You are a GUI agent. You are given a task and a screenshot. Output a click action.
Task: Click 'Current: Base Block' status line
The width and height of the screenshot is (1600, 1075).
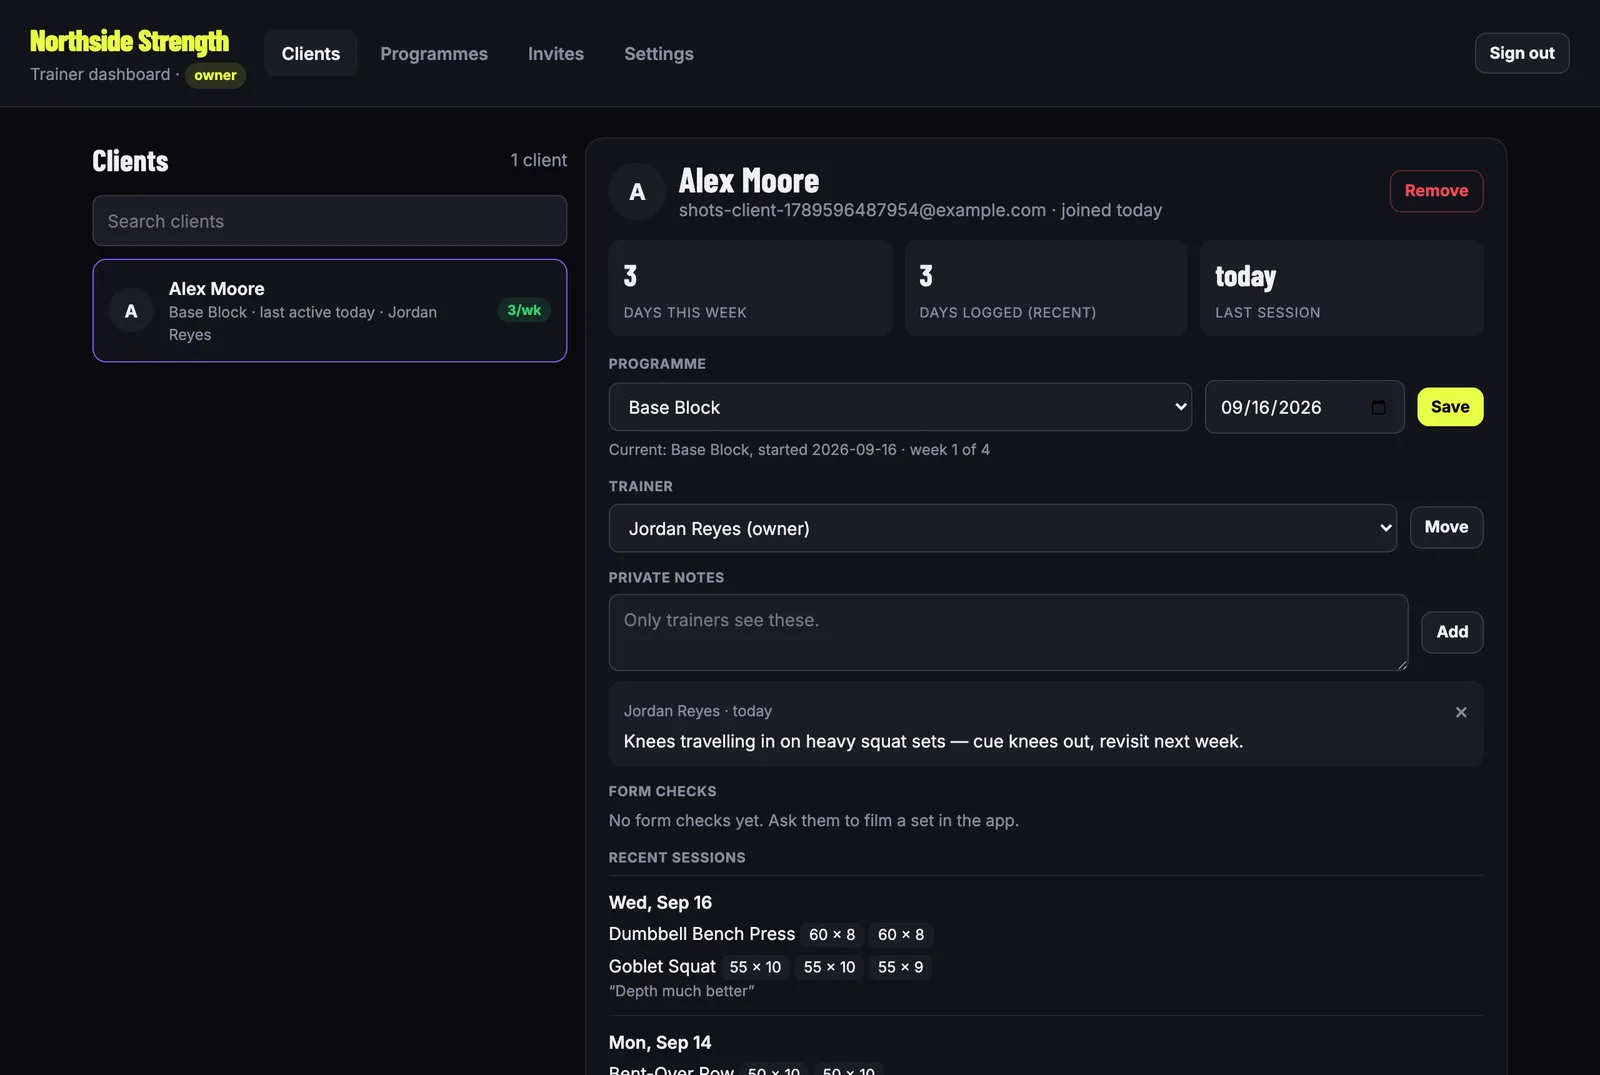799,450
